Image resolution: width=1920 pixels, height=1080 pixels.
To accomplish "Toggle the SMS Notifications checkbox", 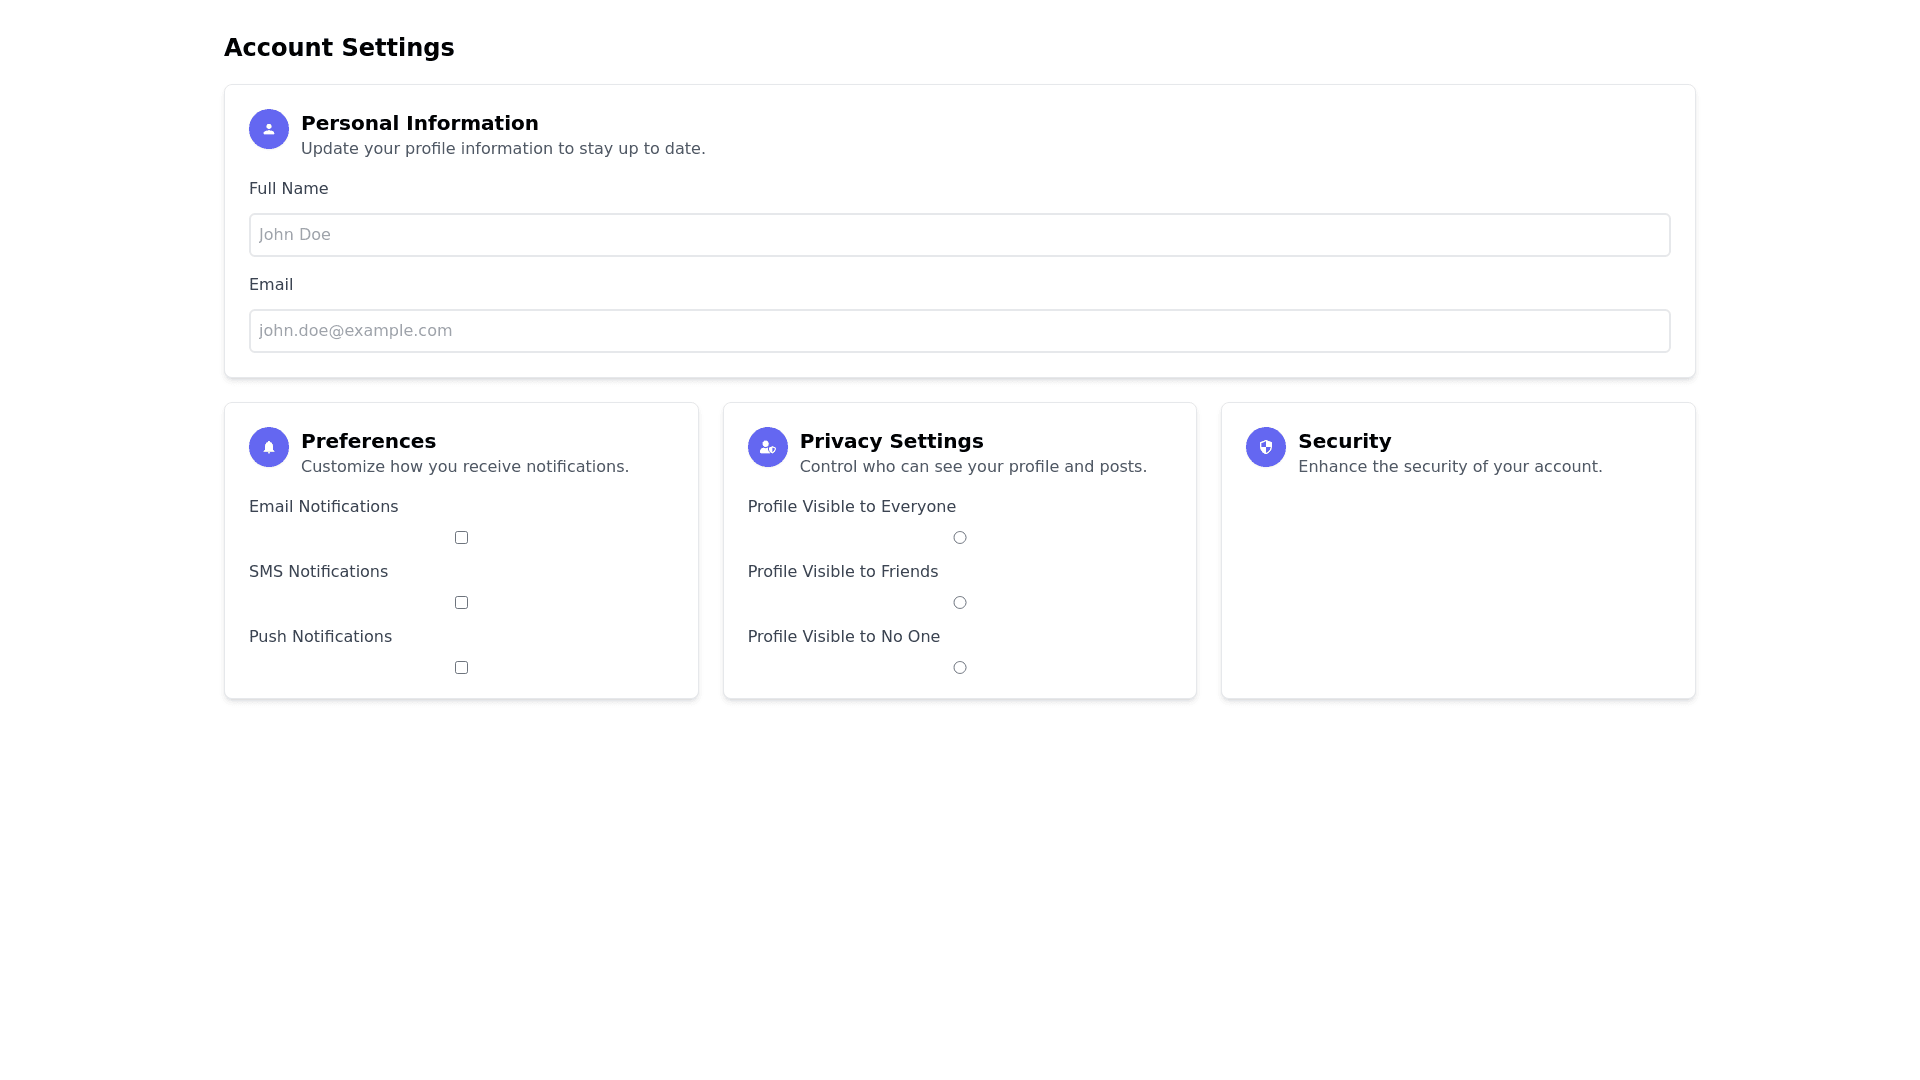I will pyautogui.click(x=461, y=603).
